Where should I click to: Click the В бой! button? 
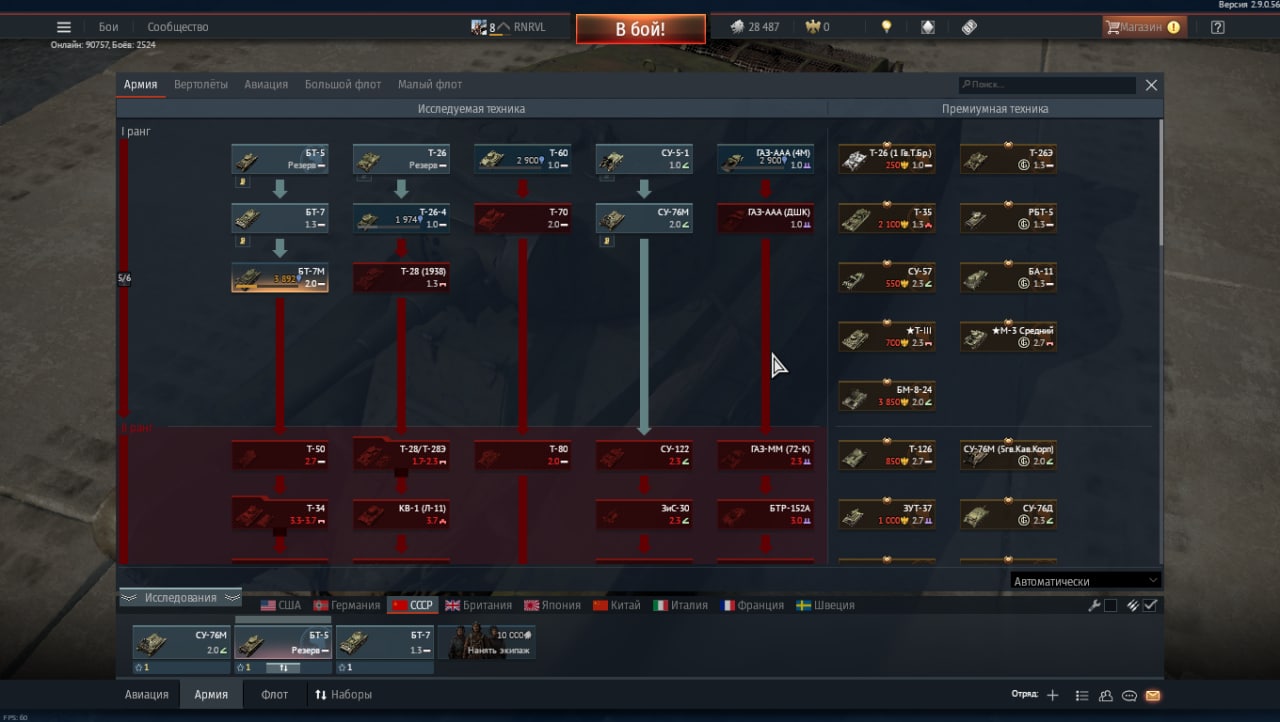(640, 29)
